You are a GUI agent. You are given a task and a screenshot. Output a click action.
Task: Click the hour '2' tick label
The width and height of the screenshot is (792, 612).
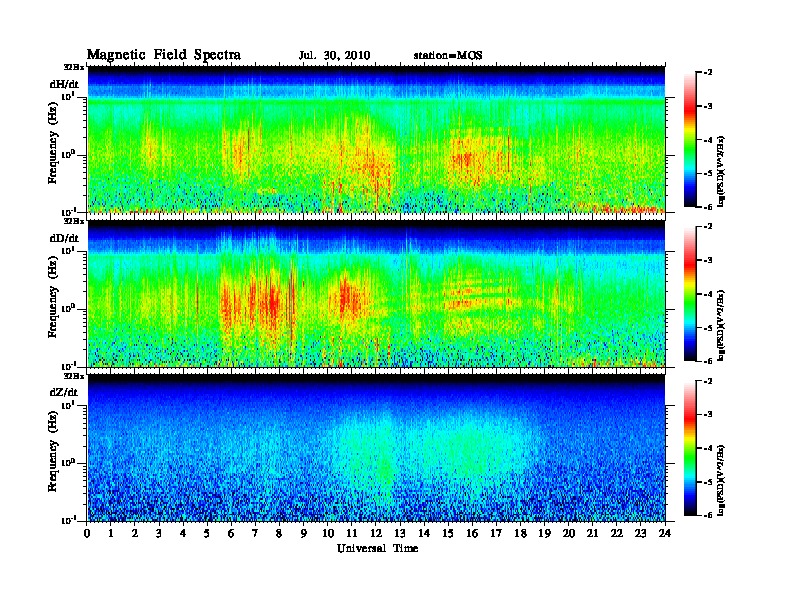click(x=135, y=533)
